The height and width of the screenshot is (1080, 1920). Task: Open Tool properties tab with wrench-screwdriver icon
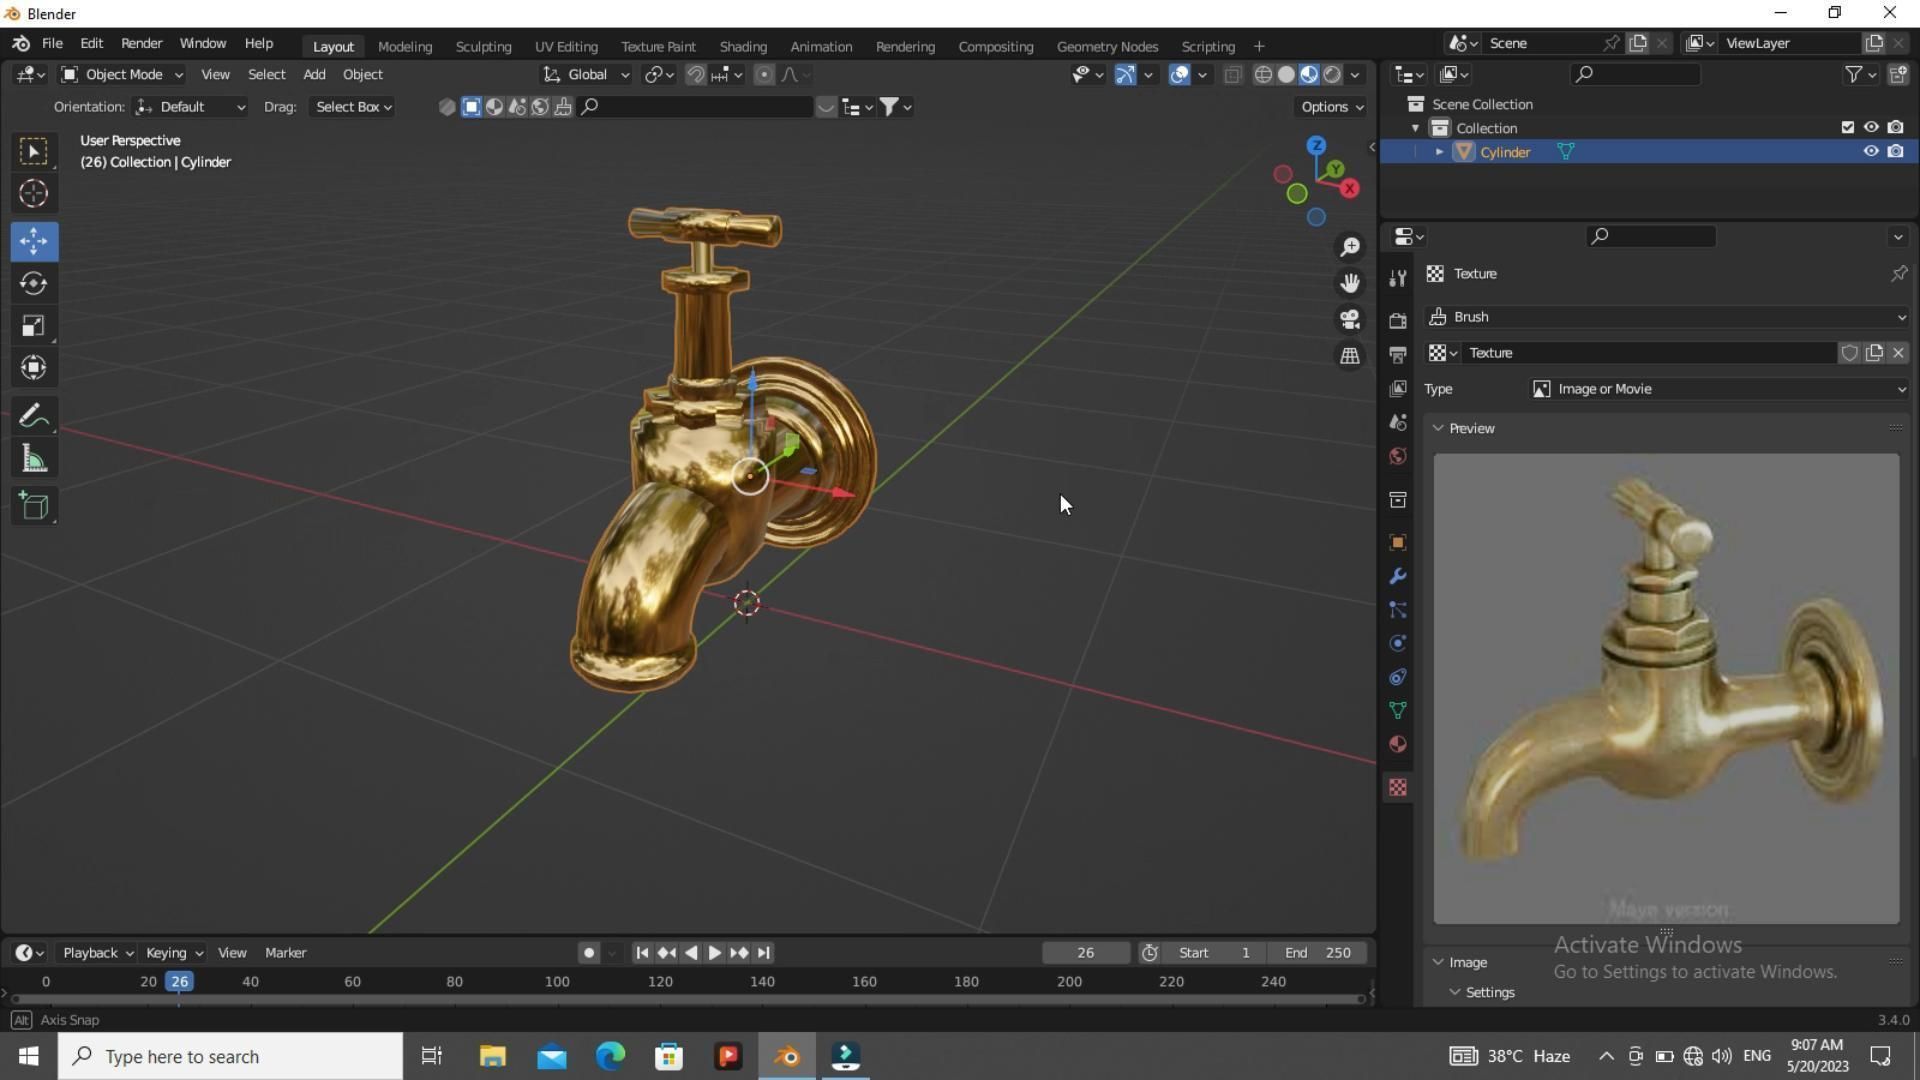[1398, 278]
